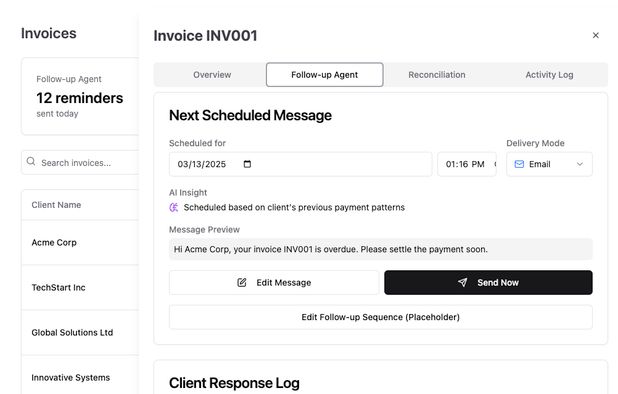Click the calendar icon in date field
The width and height of the screenshot is (618, 394).
click(247, 164)
